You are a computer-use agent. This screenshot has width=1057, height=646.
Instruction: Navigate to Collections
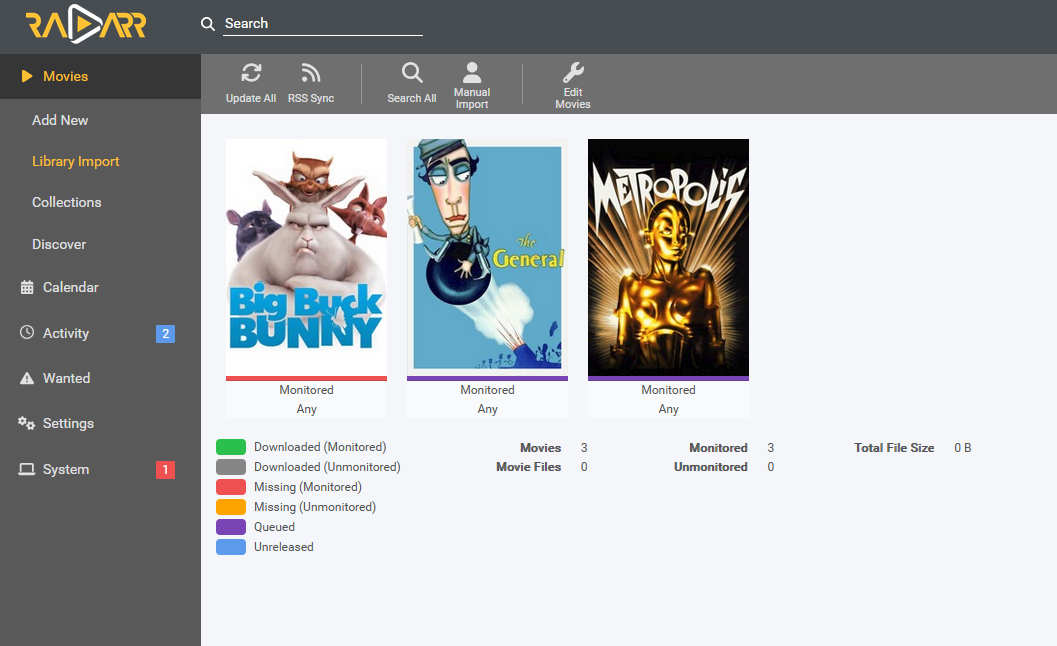66,202
